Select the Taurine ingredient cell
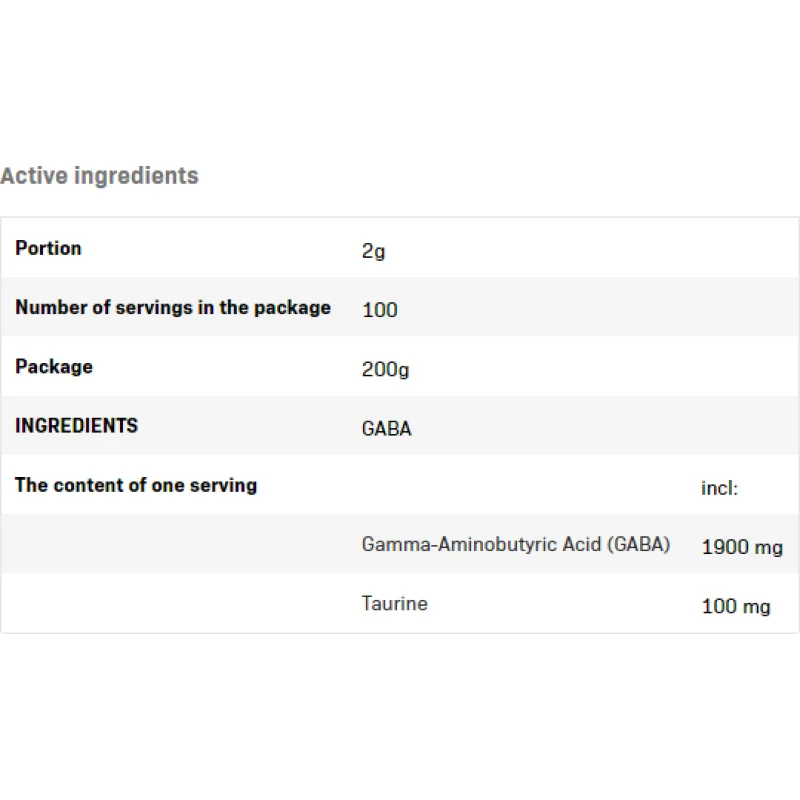This screenshot has height=800, width=800. click(395, 603)
